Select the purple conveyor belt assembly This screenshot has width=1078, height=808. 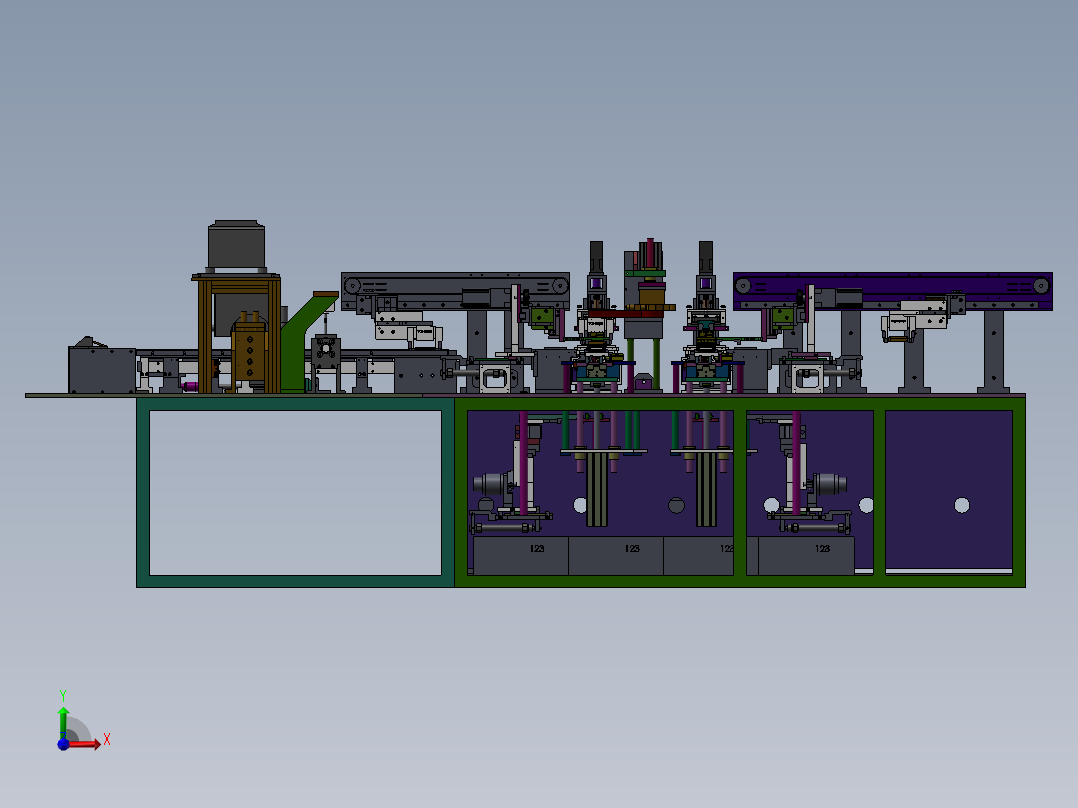click(892, 292)
